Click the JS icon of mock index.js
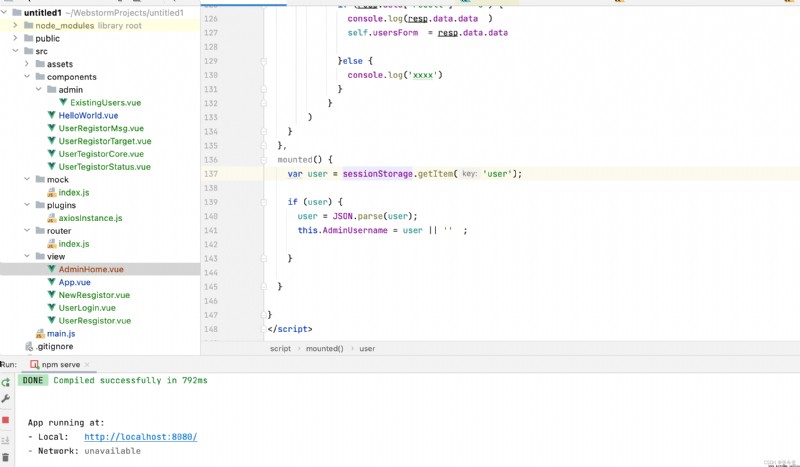 (52, 192)
